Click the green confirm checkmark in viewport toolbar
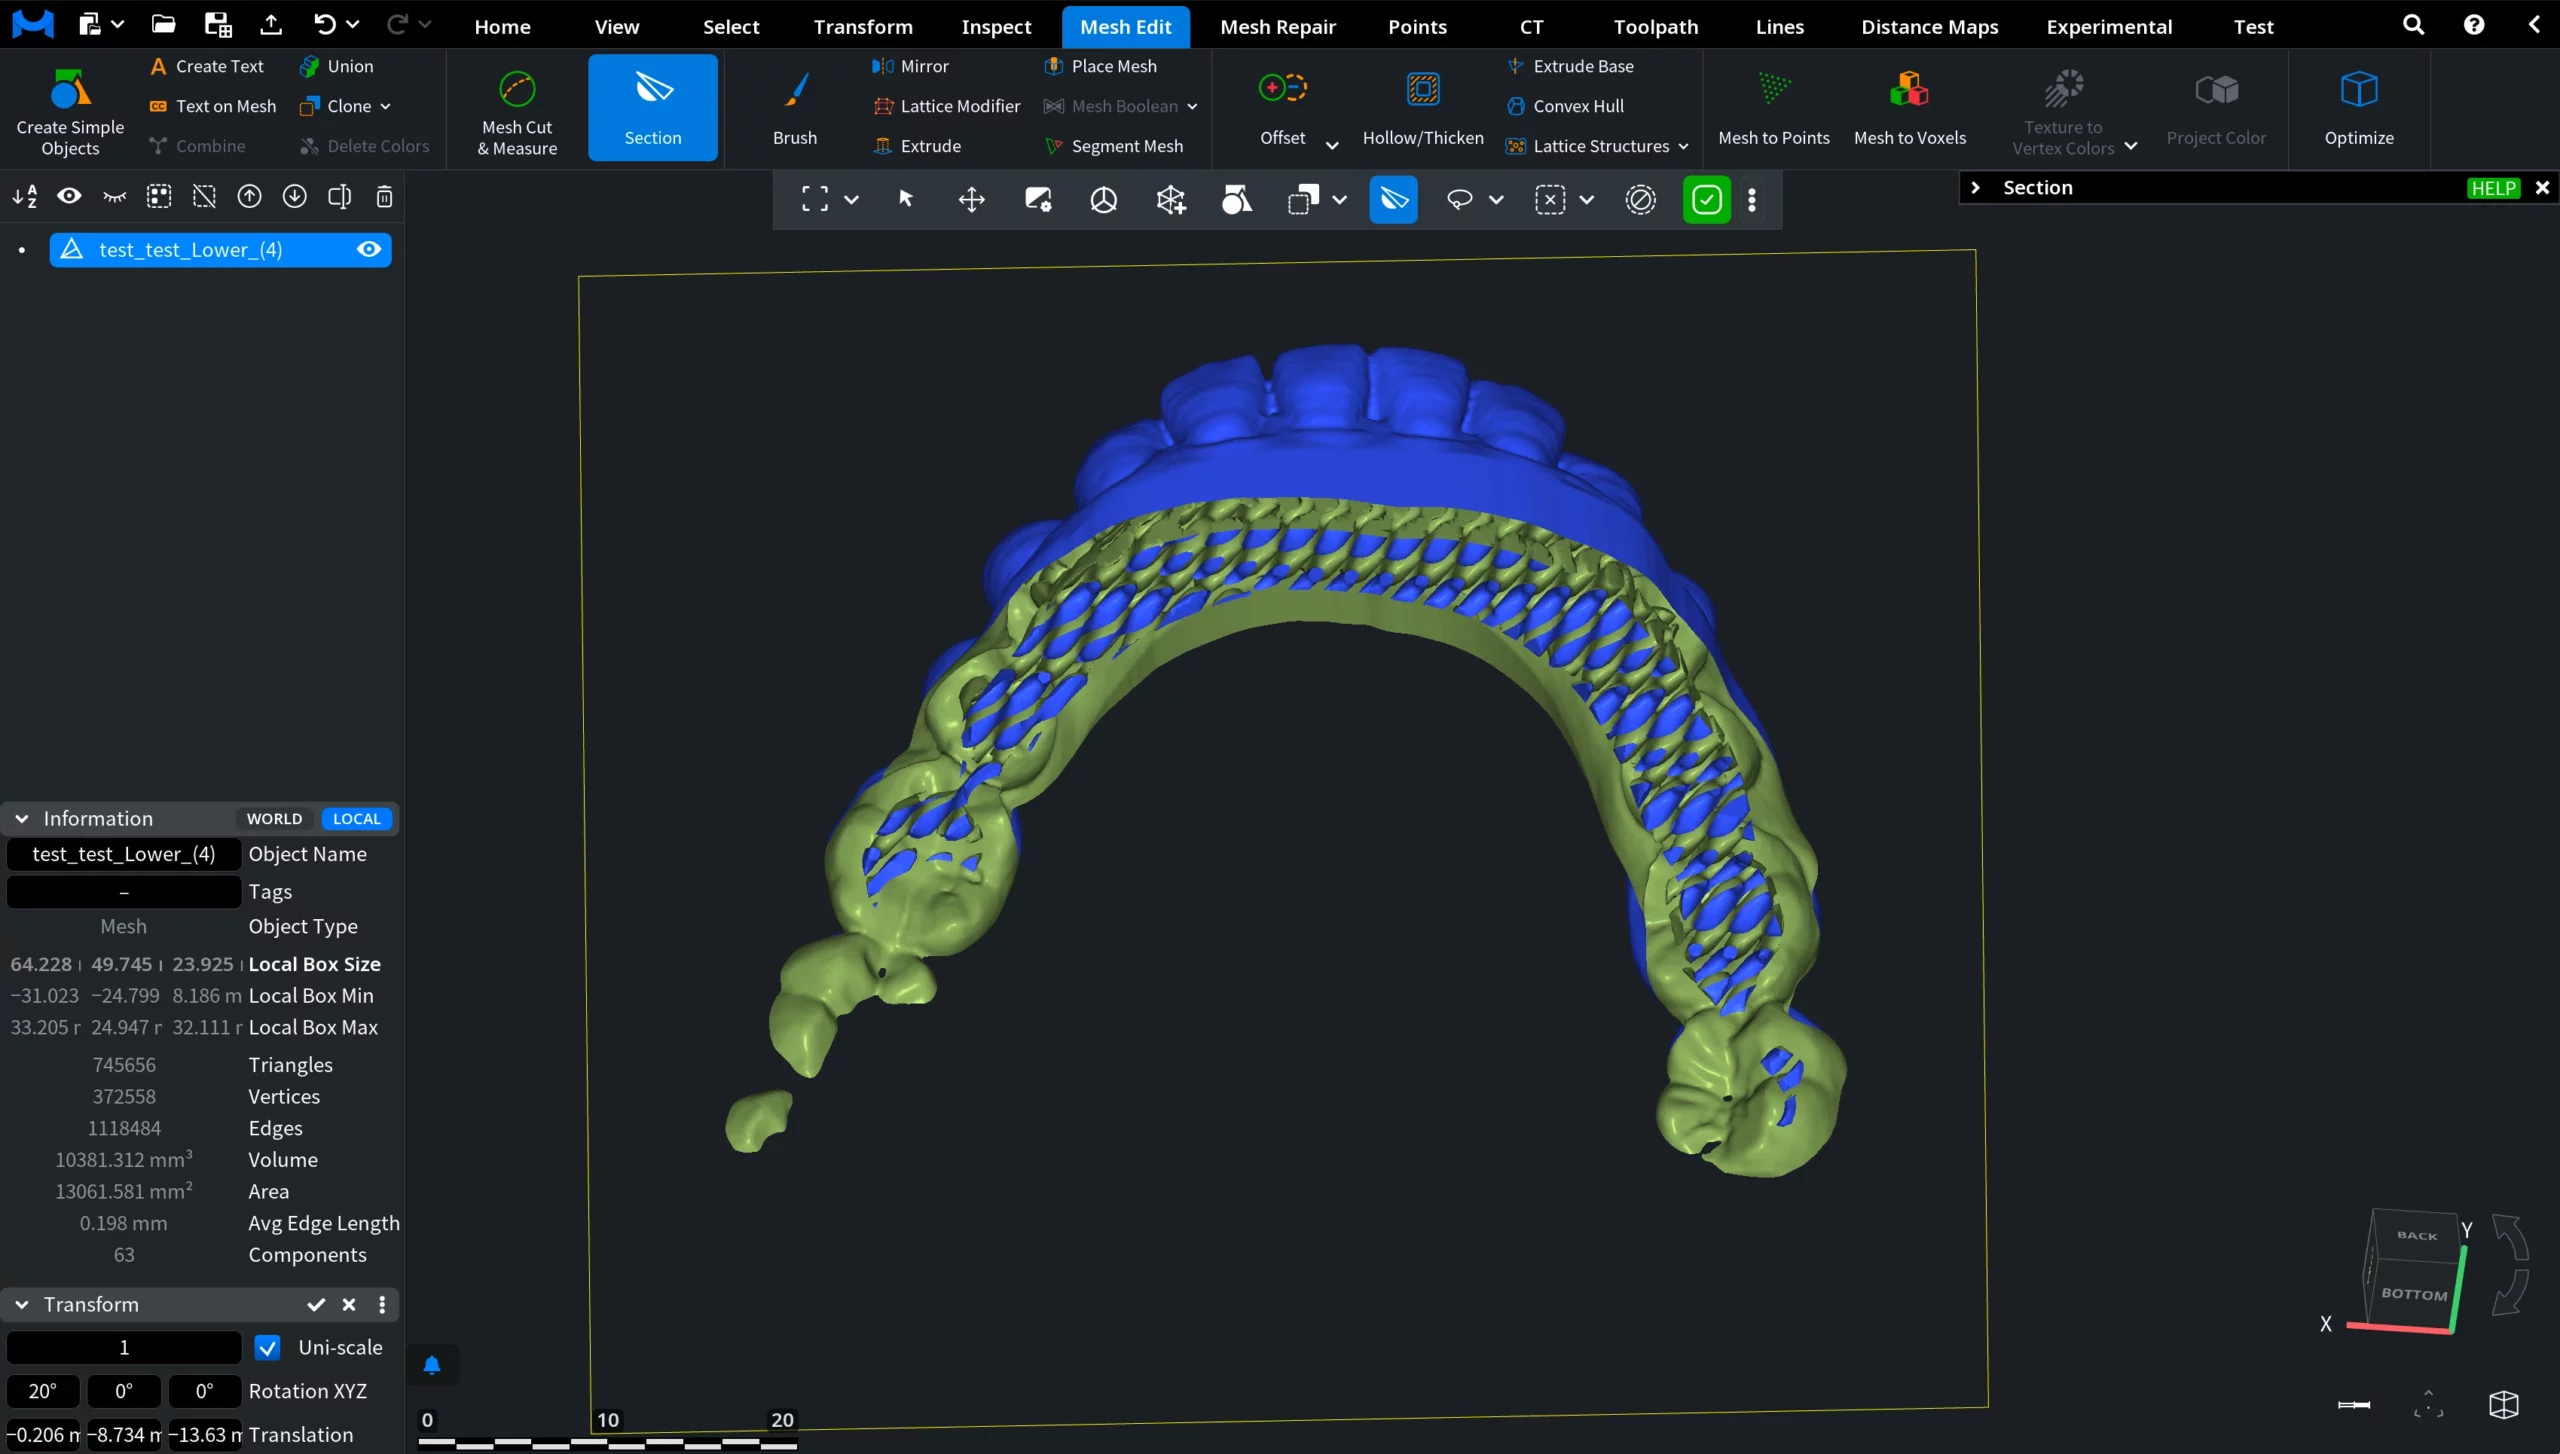The width and height of the screenshot is (2560, 1454). coord(1705,200)
